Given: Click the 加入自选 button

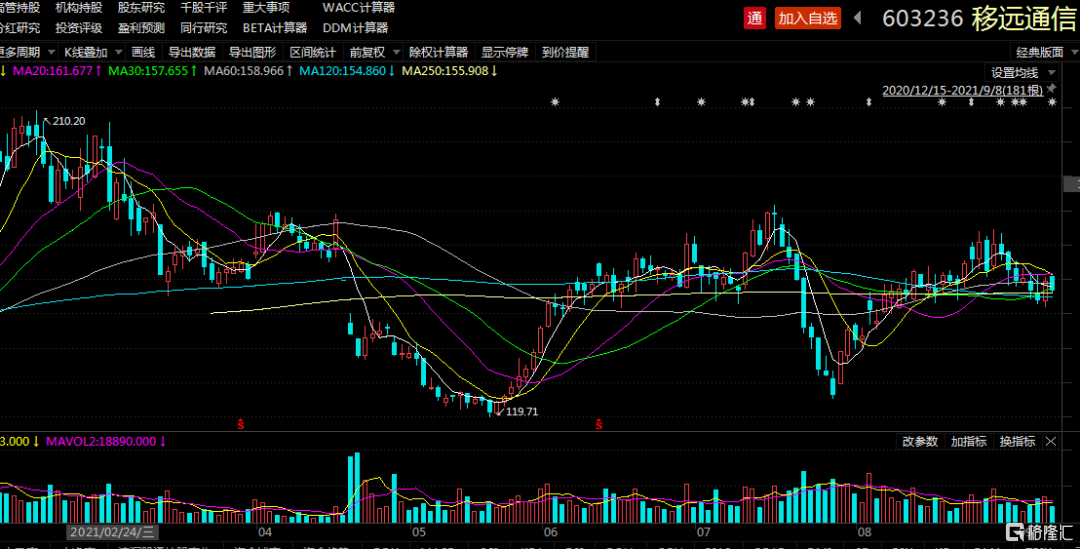Looking at the screenshot, I should pyautogui.click(x=808, y=19).
